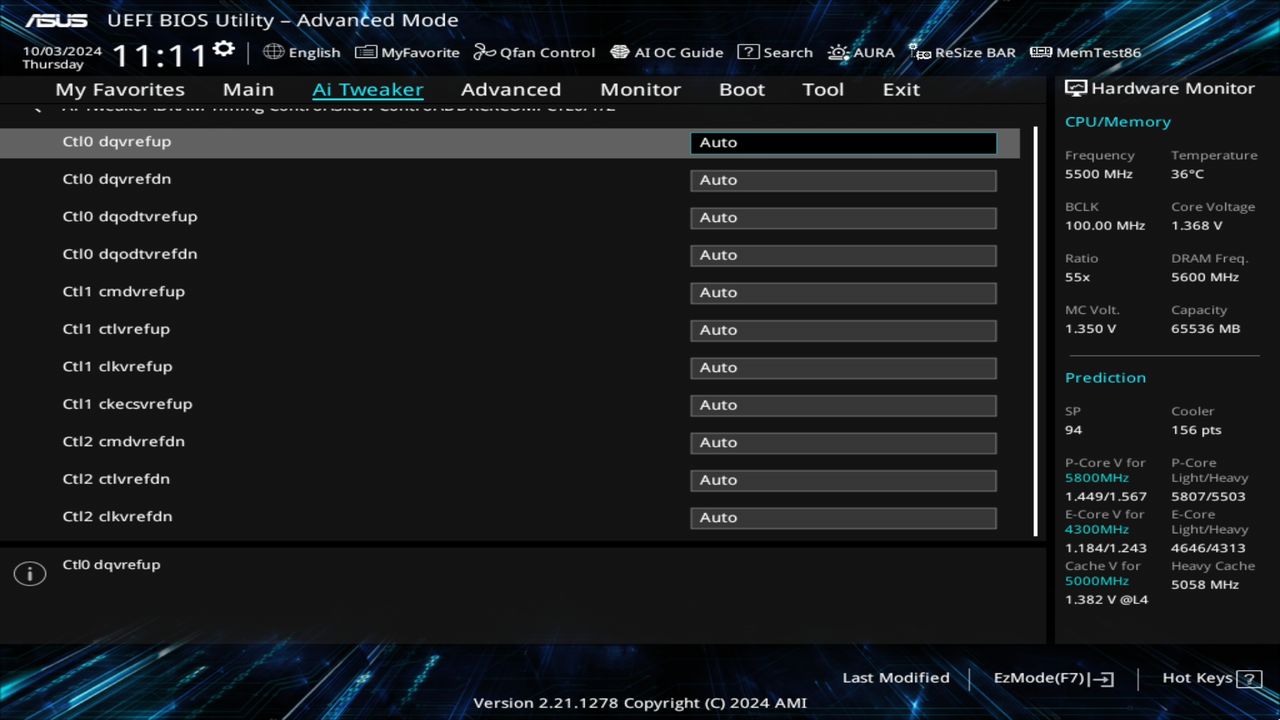View Last Modified changes list
Image resolution: width=1280 pixels, height=720 pixels.
click(895, 677)
